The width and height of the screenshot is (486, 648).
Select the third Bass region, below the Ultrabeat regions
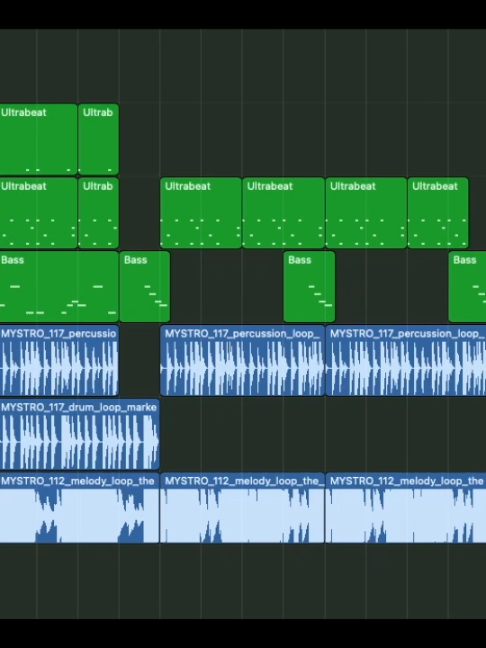[x=309, y=286]
